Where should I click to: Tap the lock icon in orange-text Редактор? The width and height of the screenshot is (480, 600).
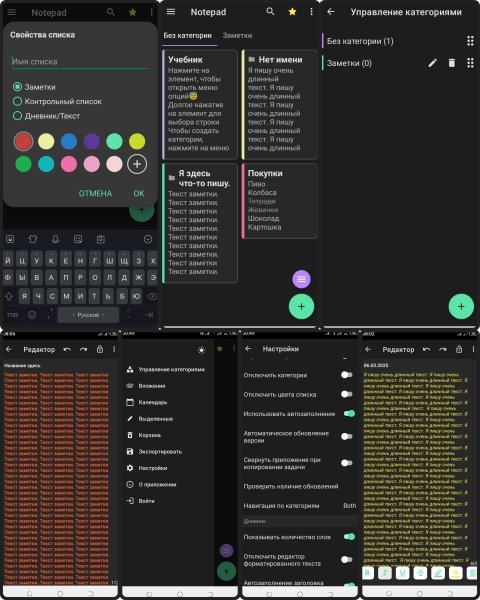(x=100, y=349)
